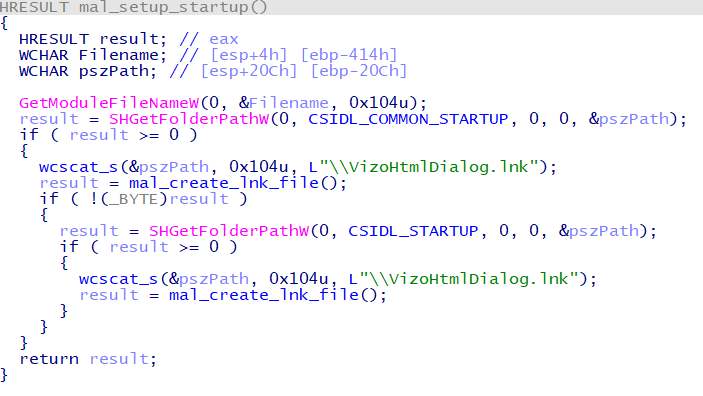Viewport: 703px width, 396px height.
Task: Click the [esp+20Ch] comment
Action: (x=249, y=71)
